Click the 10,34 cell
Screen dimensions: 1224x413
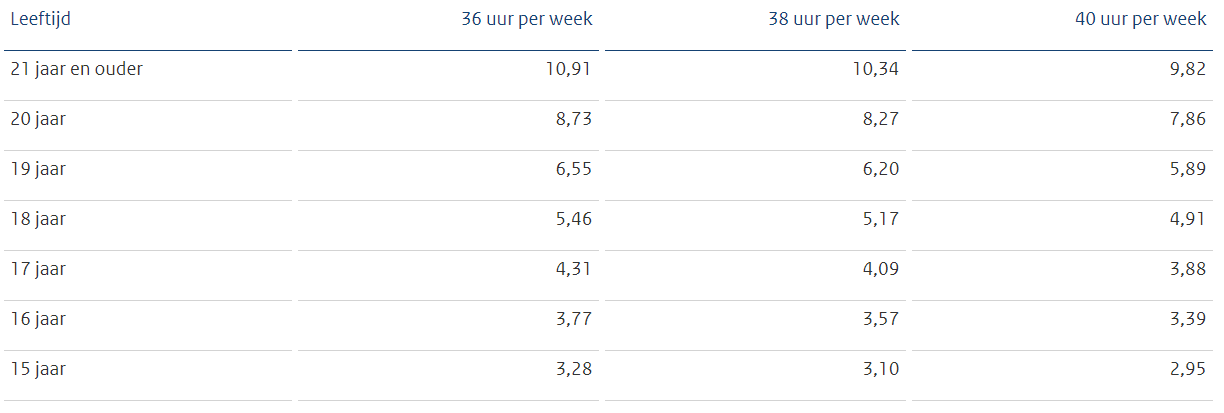pos(877,70)
